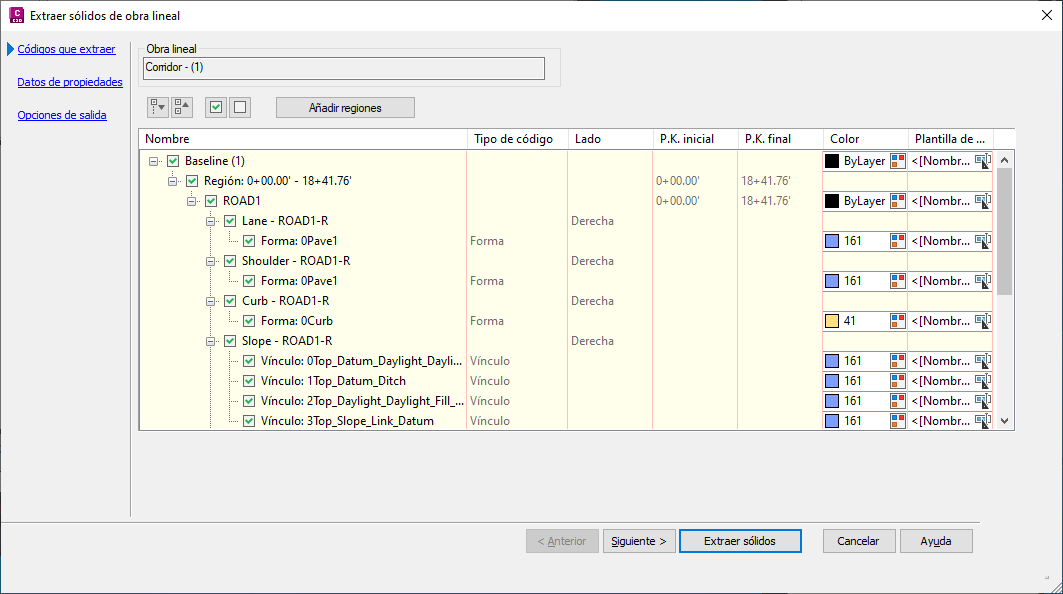Collapse the Curb - ROAD1-R node
This screenshot has height=594, width=1063.
(211, 301)
